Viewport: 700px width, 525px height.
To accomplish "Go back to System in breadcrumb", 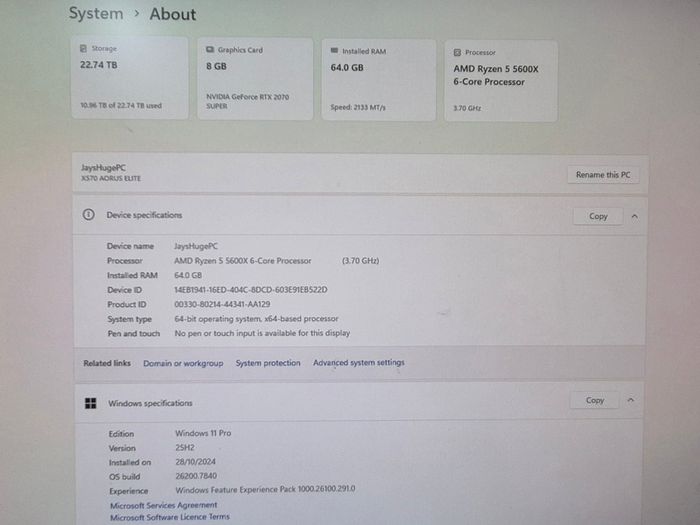I will (x=96, y=13).
